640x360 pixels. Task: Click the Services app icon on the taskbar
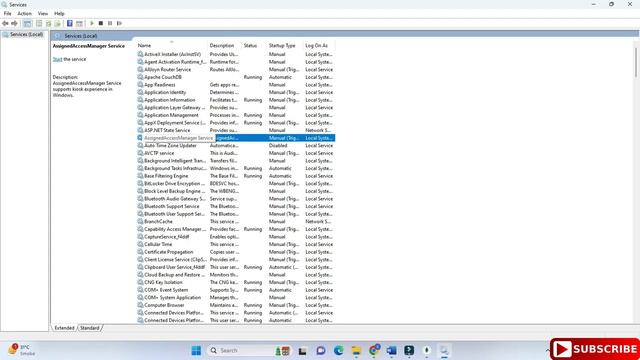coord(444,350)
